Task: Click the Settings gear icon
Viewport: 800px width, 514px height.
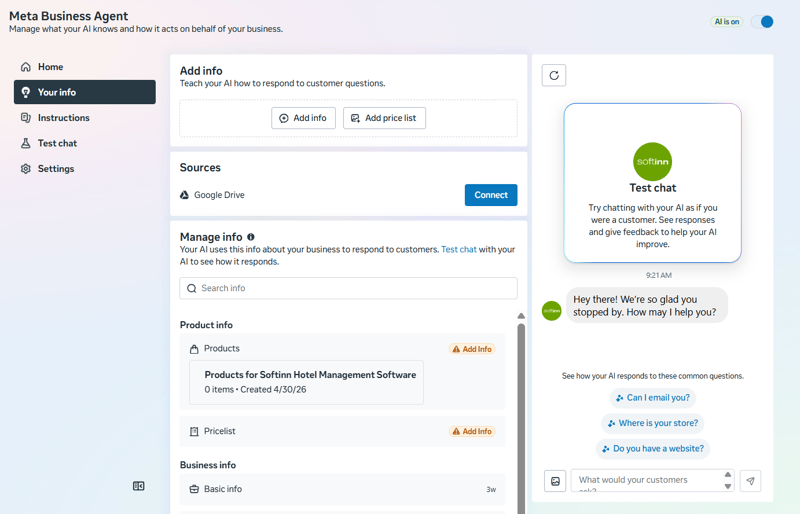Action: coord(26,169)
